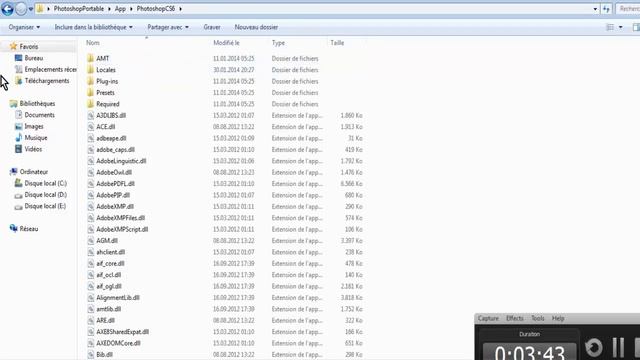Select the AlignmentLib.dll file name
Image resolution: width=640 pixels, height=360 pixels.
(x=118, y=298)
